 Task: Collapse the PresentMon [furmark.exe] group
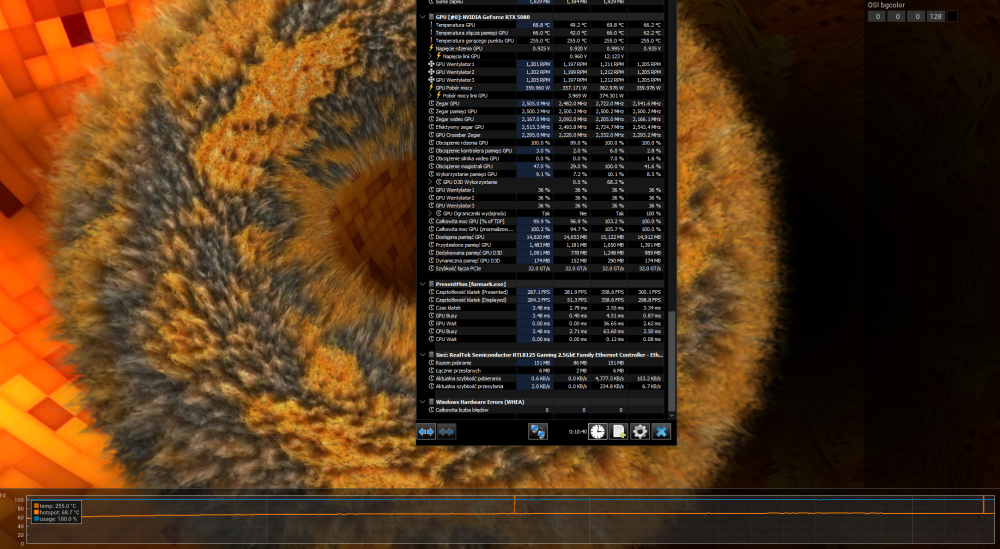[422, 284]
